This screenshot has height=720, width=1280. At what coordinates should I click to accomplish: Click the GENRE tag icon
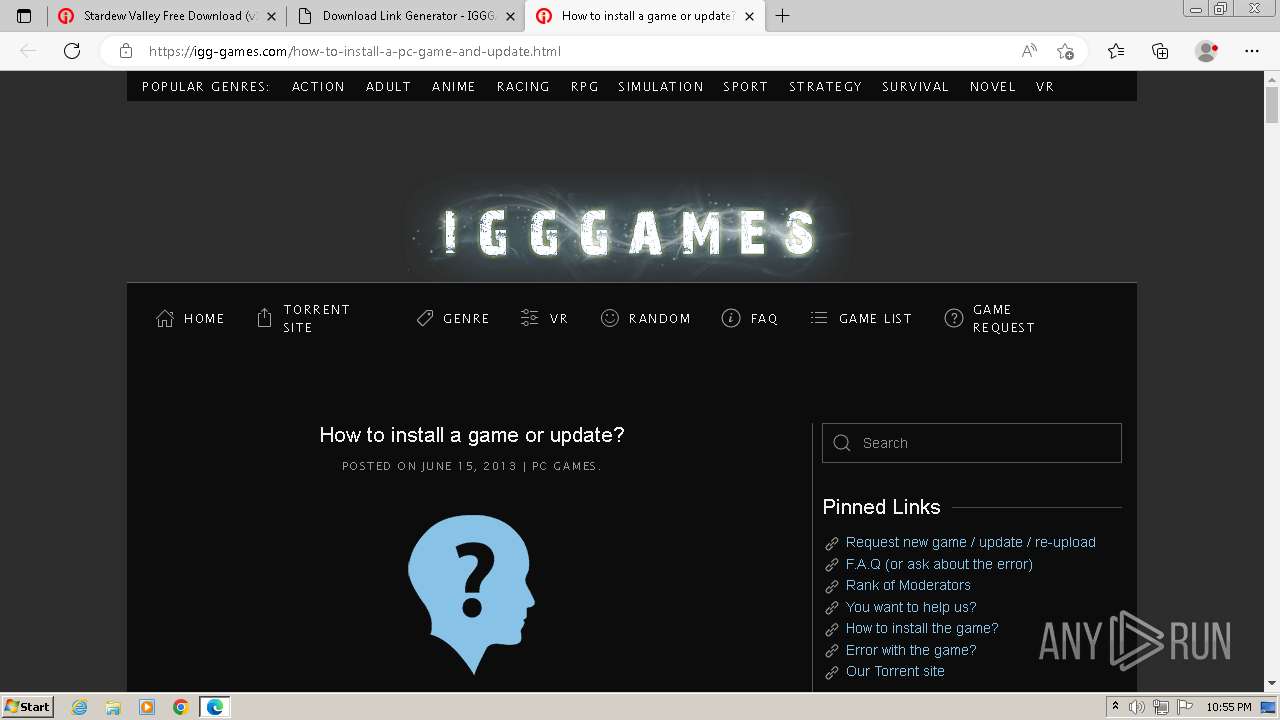(x=425, y=318)
